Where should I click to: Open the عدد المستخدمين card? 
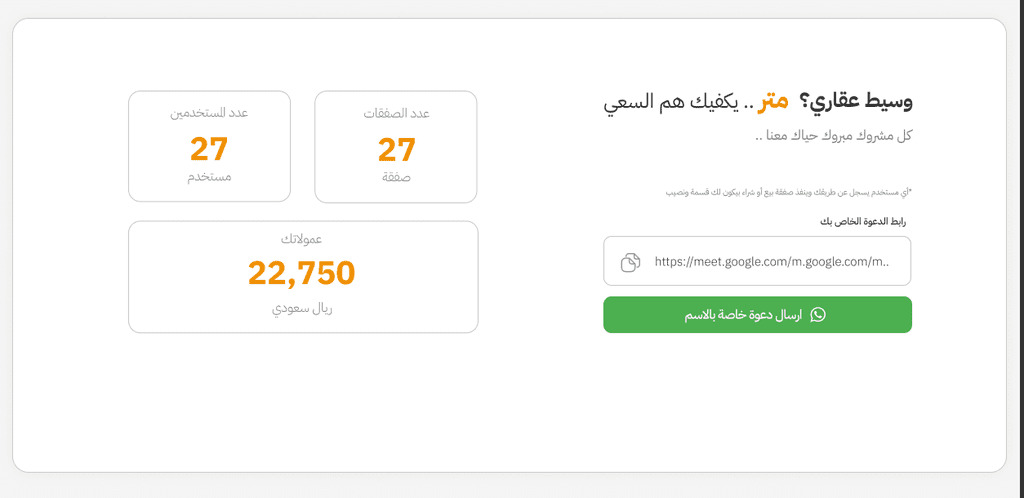(210, 146)
